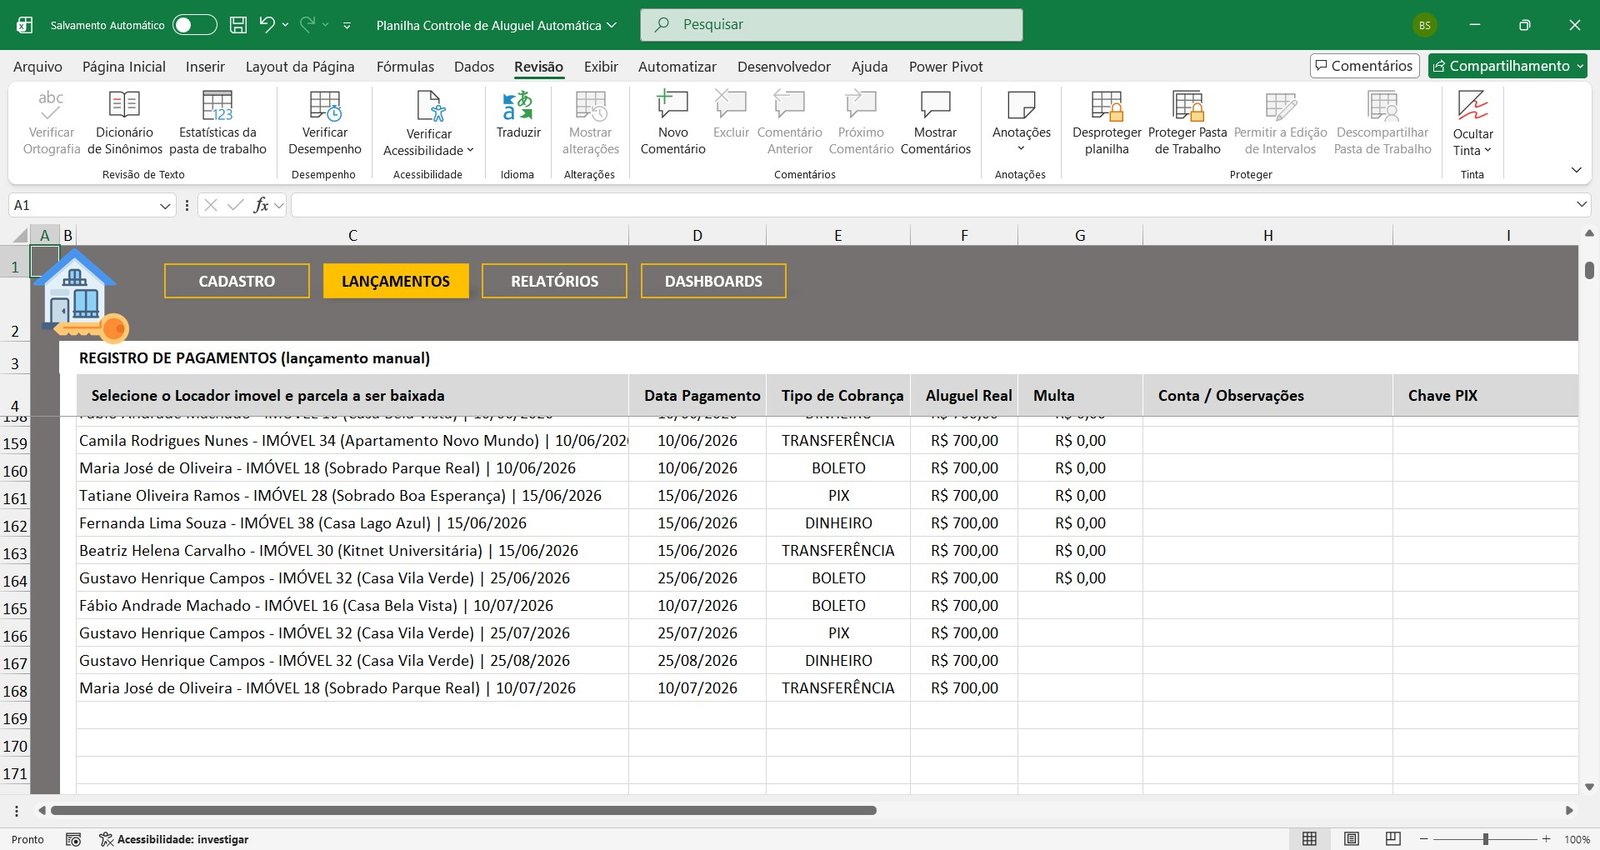Click the 100% zoom level
This screenshot has width=1600, height=850.
1577,840
